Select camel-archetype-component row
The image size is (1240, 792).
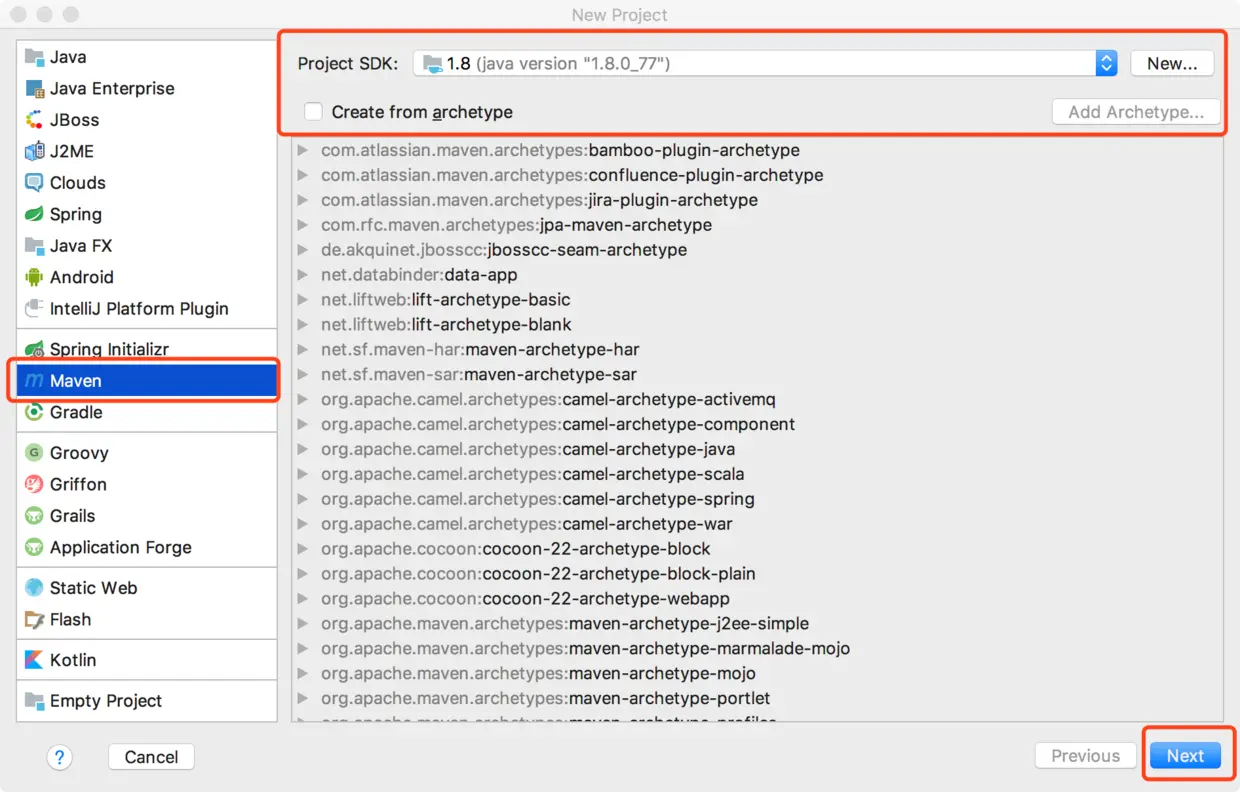757,424
